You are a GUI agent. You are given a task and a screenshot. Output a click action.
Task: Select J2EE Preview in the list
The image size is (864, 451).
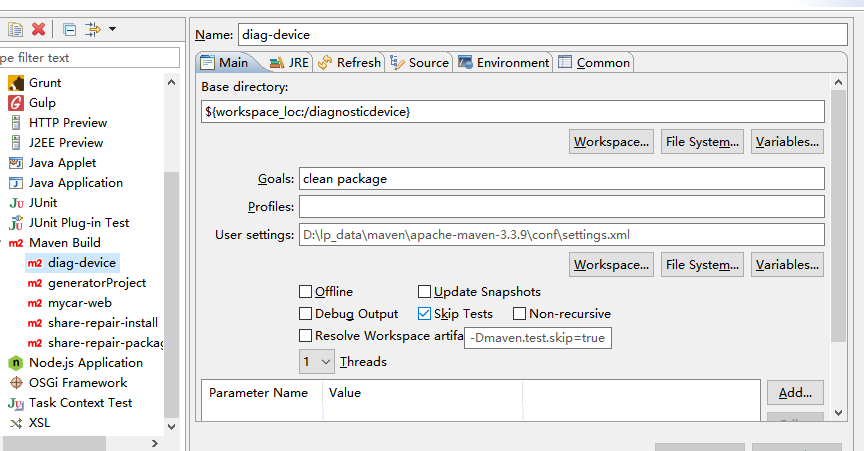point(66,143)
